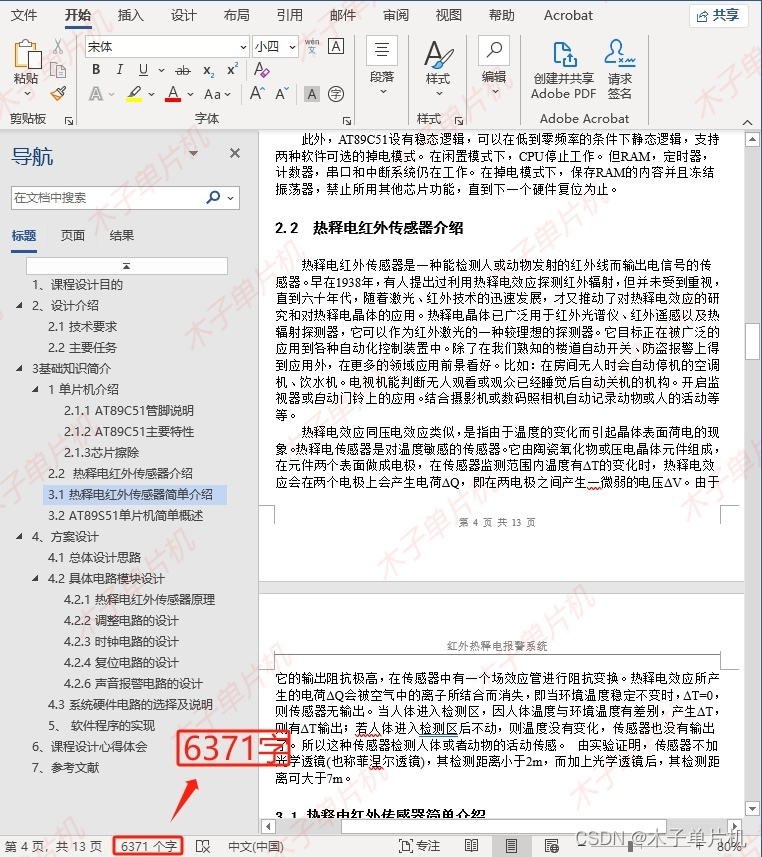Screen dimensions: 762x857
Task: Enable Focus (专注) mode
Action: [420, 846]
